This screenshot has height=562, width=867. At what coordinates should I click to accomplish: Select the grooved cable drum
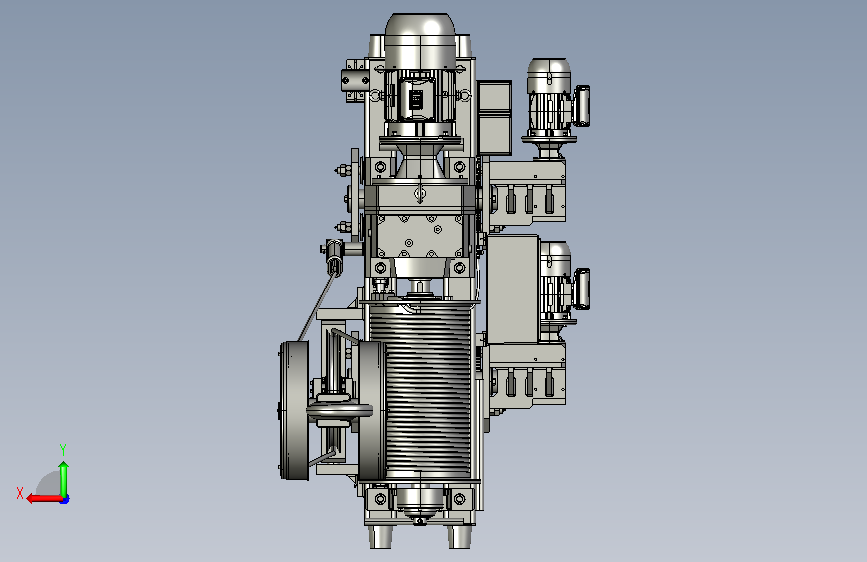click(420, 390)
